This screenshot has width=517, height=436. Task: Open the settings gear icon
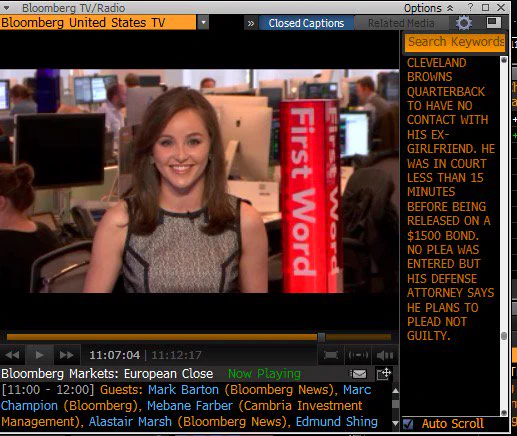click(x=463, y=23)
